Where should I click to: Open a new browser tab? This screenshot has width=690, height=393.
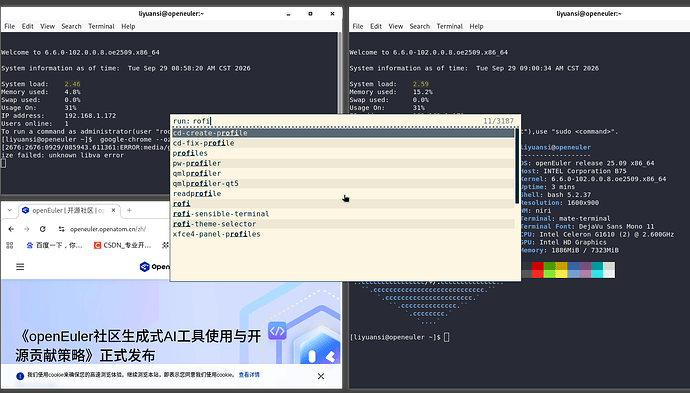tap(129, 210)
